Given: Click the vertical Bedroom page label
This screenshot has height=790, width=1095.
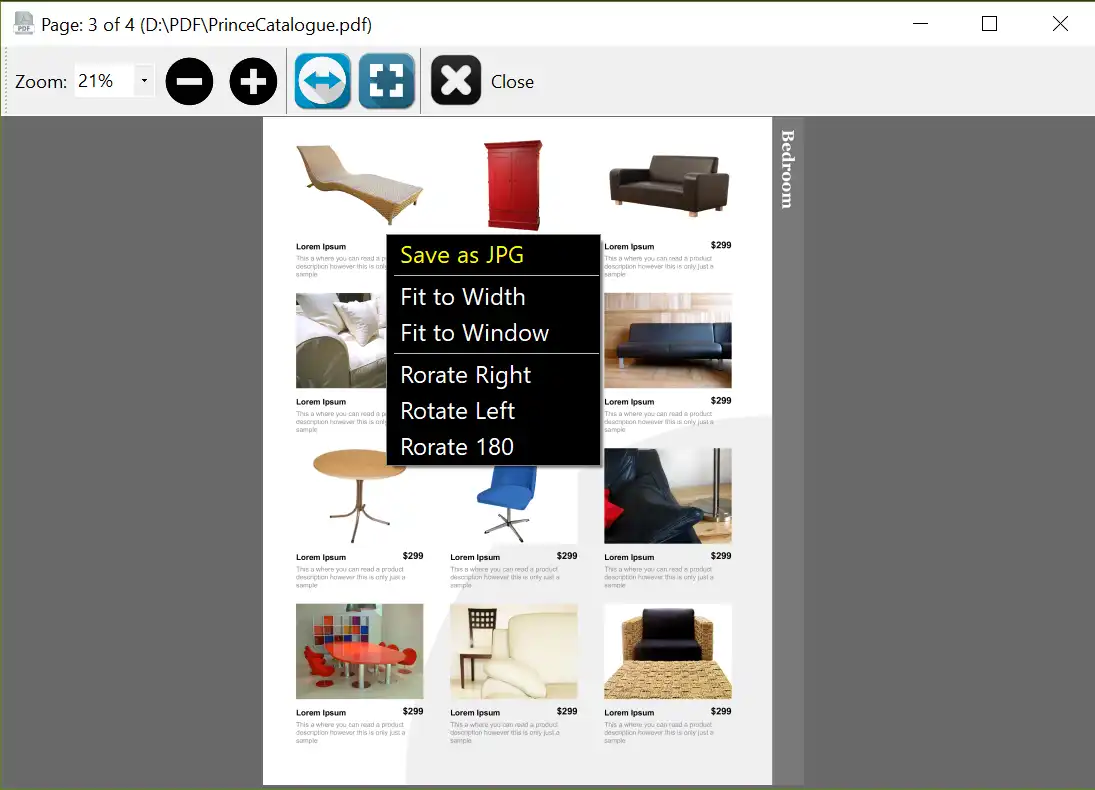Looking at the screenshot, I should pyautogui.click(x=788, y=169).
